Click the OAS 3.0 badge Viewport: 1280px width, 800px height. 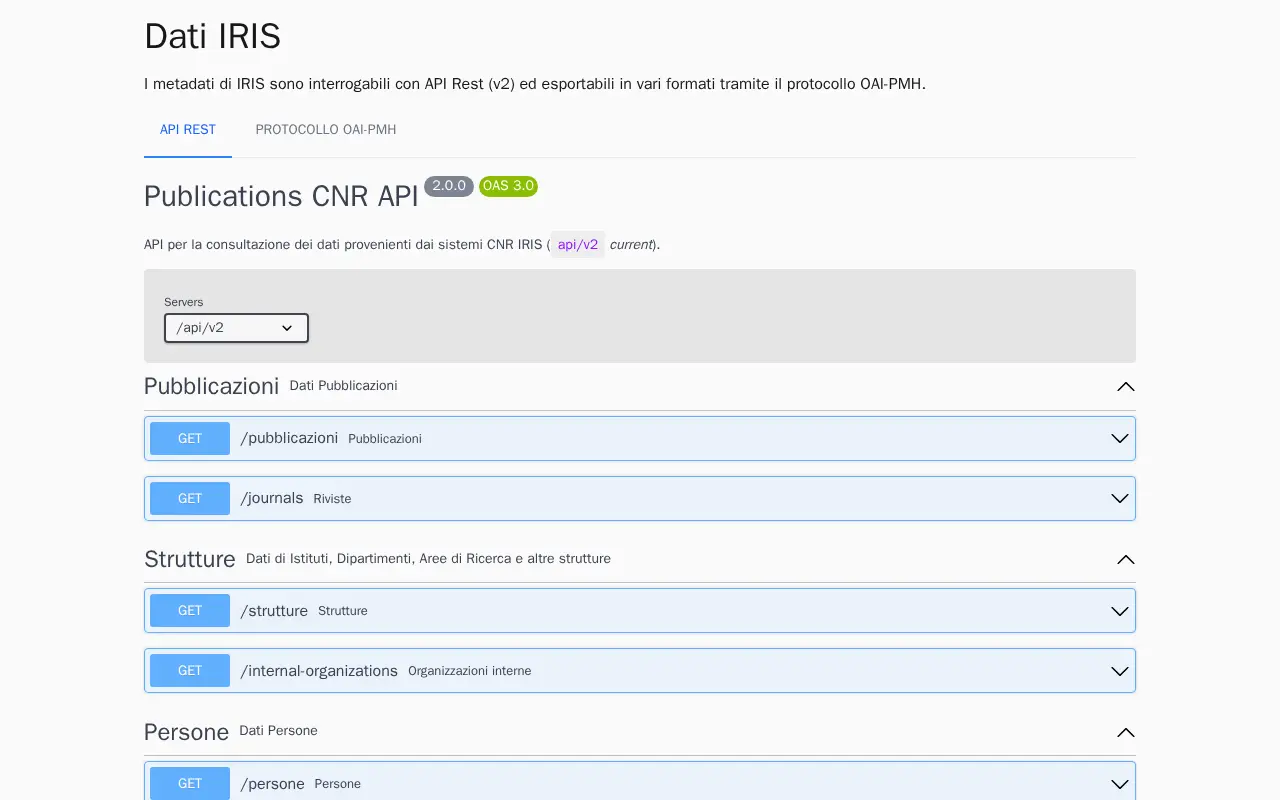508,186
